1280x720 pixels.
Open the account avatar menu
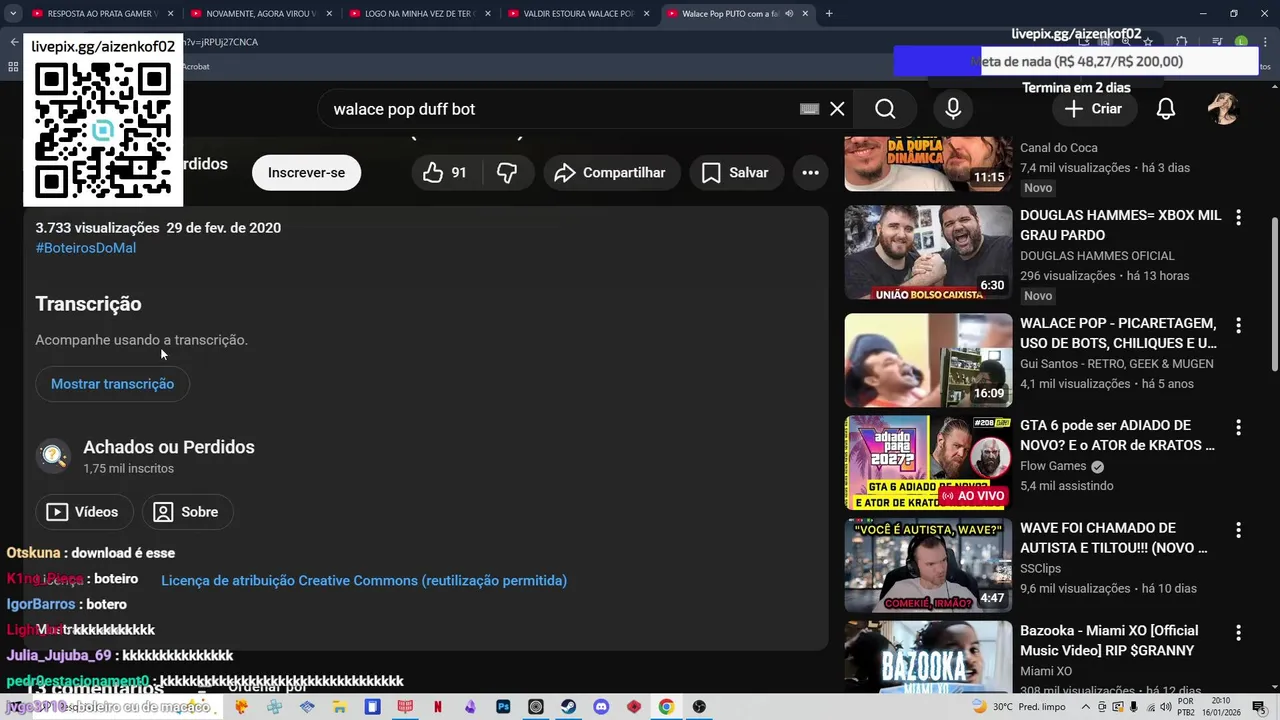tap(1223, 109)
